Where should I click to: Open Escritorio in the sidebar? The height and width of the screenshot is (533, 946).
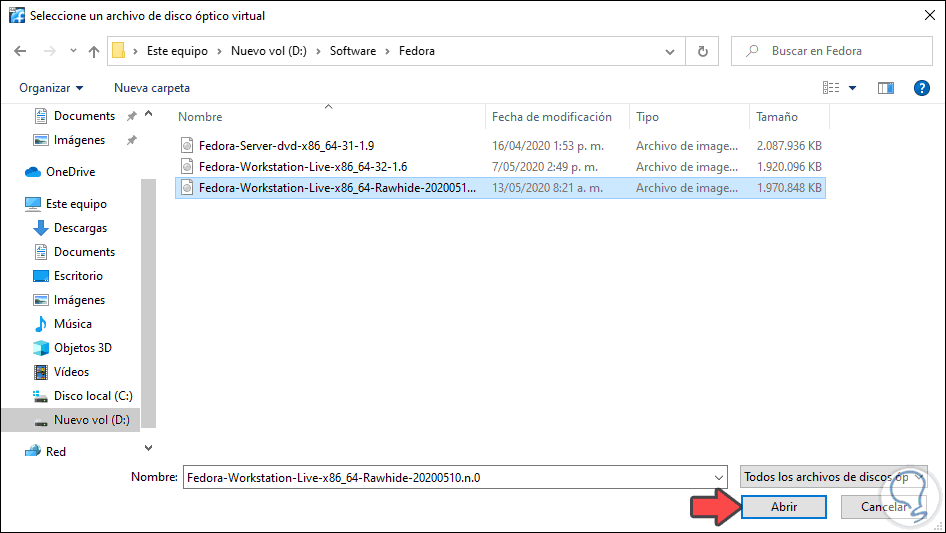[68, 276]
